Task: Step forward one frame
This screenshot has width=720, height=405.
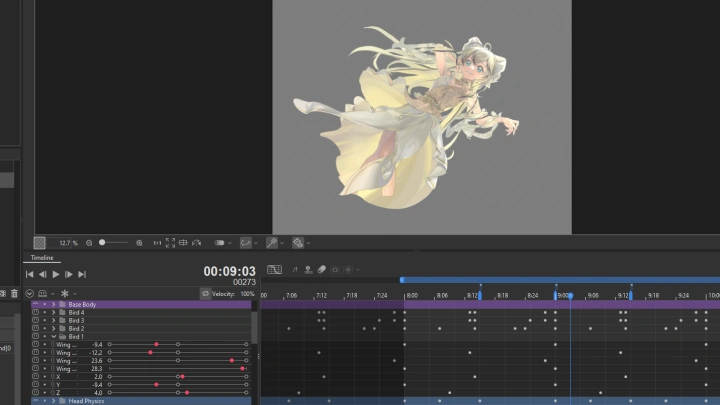Action: point(68,274)
